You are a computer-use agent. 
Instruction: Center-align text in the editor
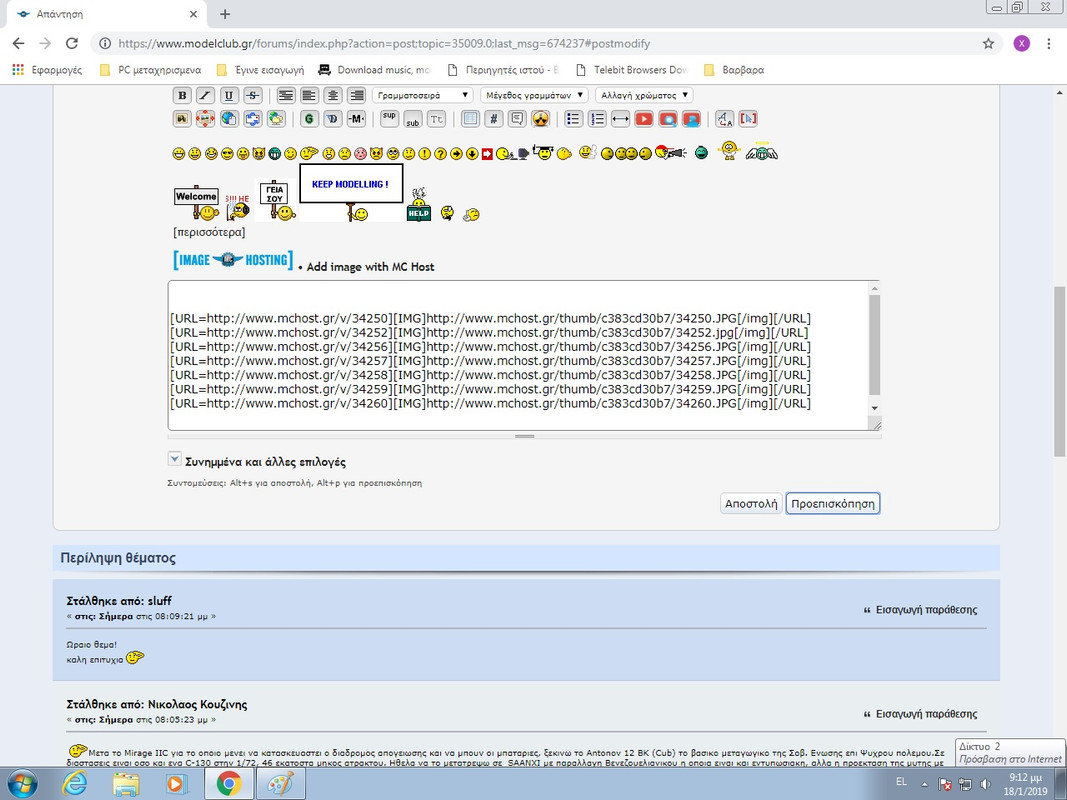click(333, 96)
